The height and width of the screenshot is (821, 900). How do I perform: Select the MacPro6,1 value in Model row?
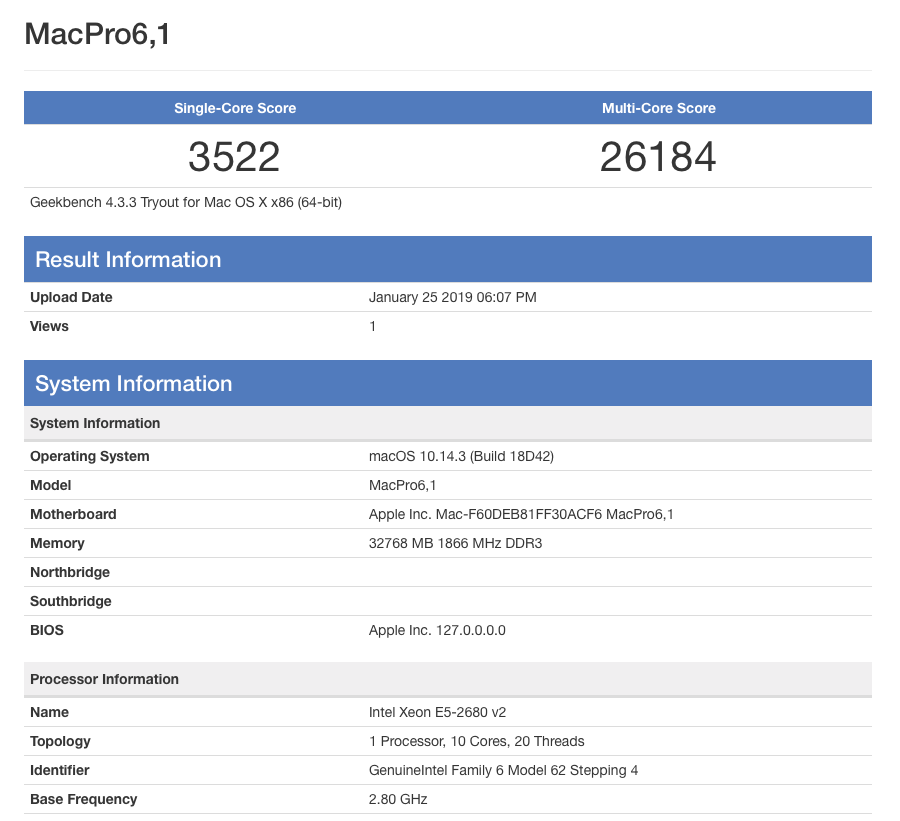[x=402, y=486]
